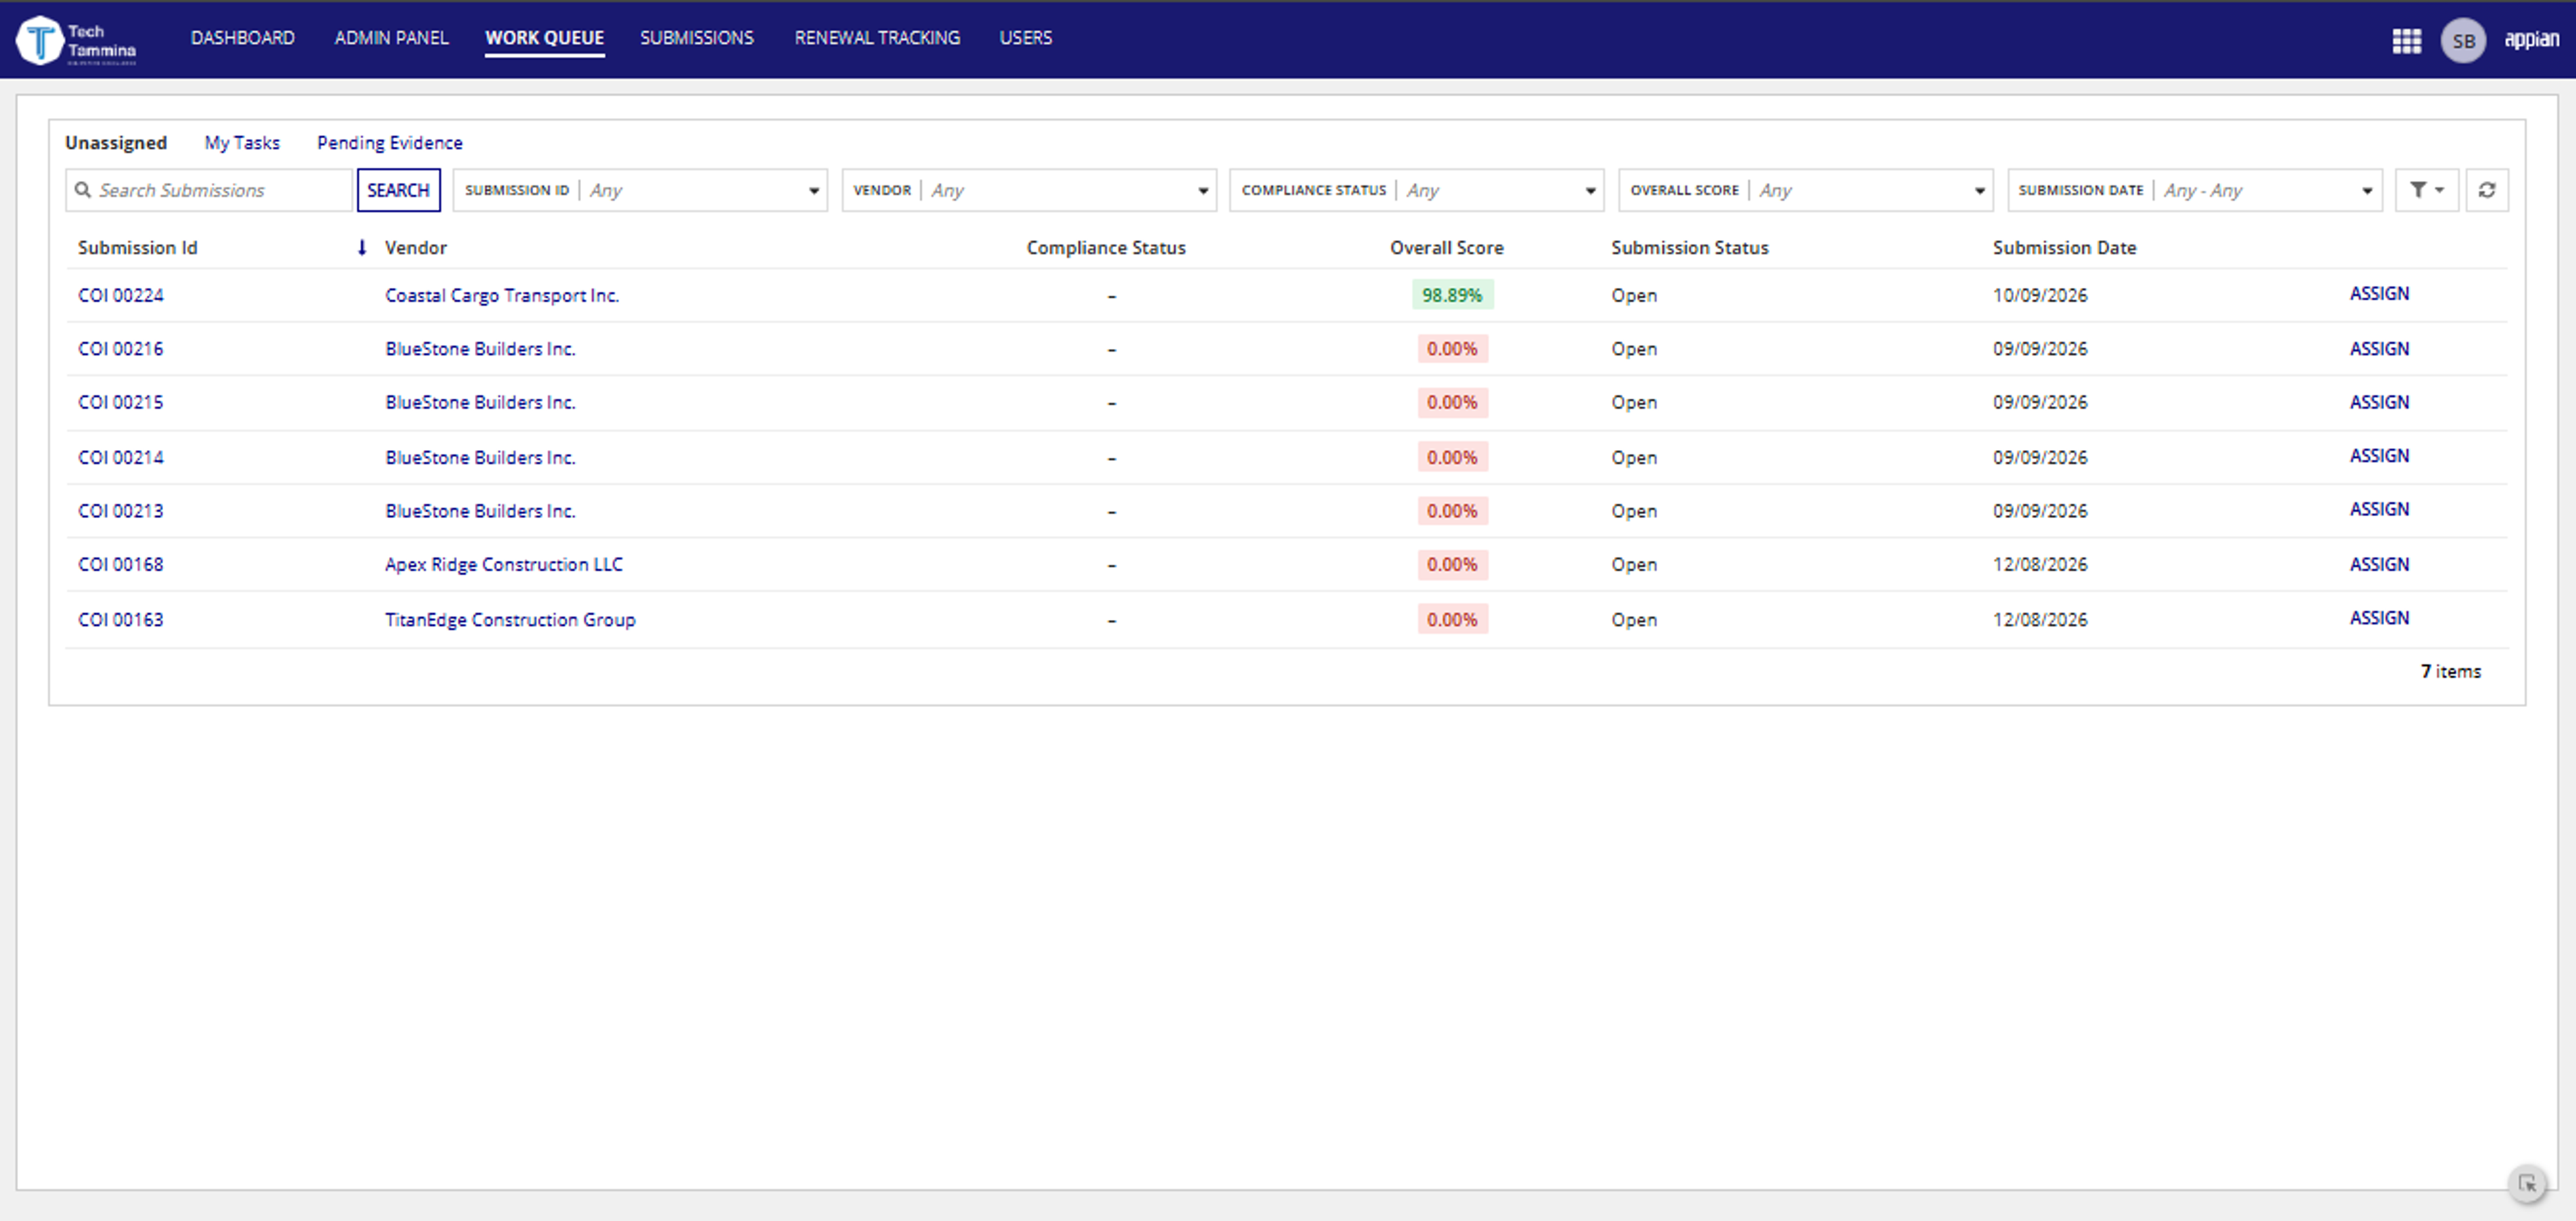Switch to the Unassigned tab
This screenshot has width=2576, height=1221.
[x=116, y=143]
